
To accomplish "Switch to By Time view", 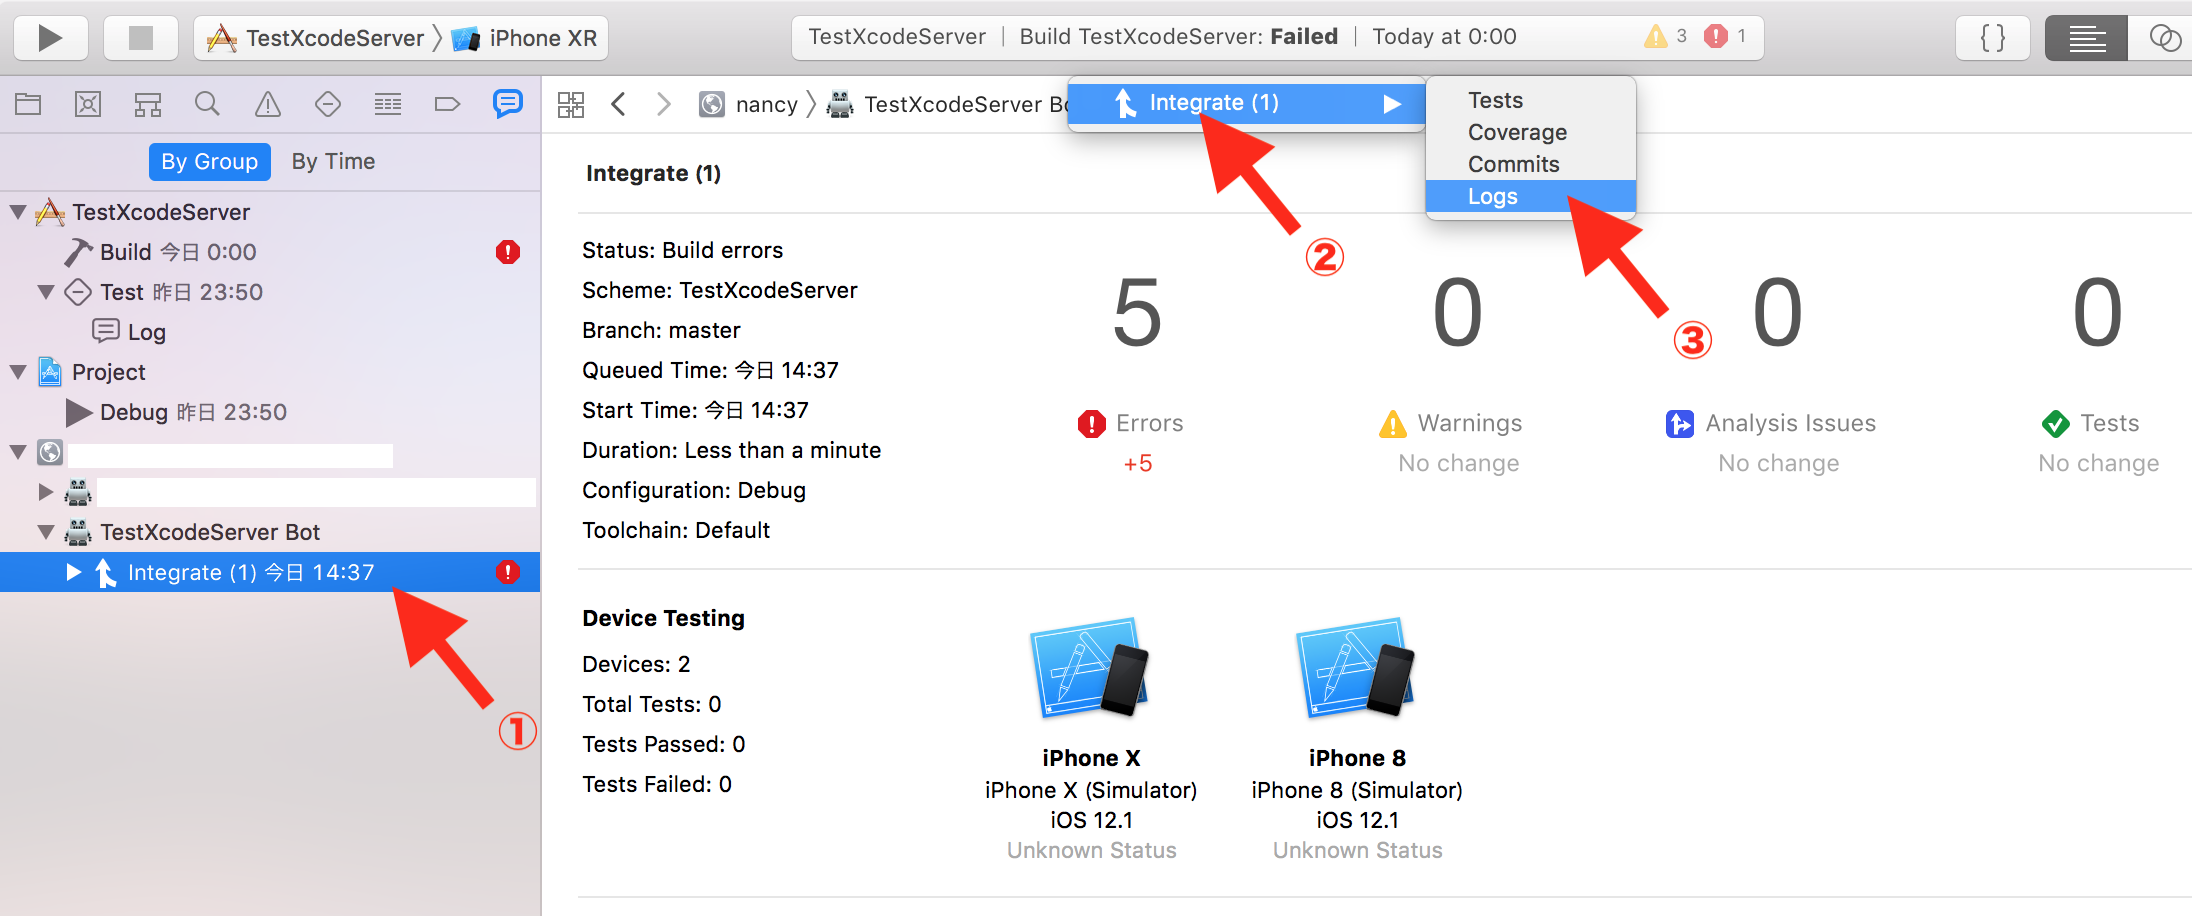I will [333, 161].
